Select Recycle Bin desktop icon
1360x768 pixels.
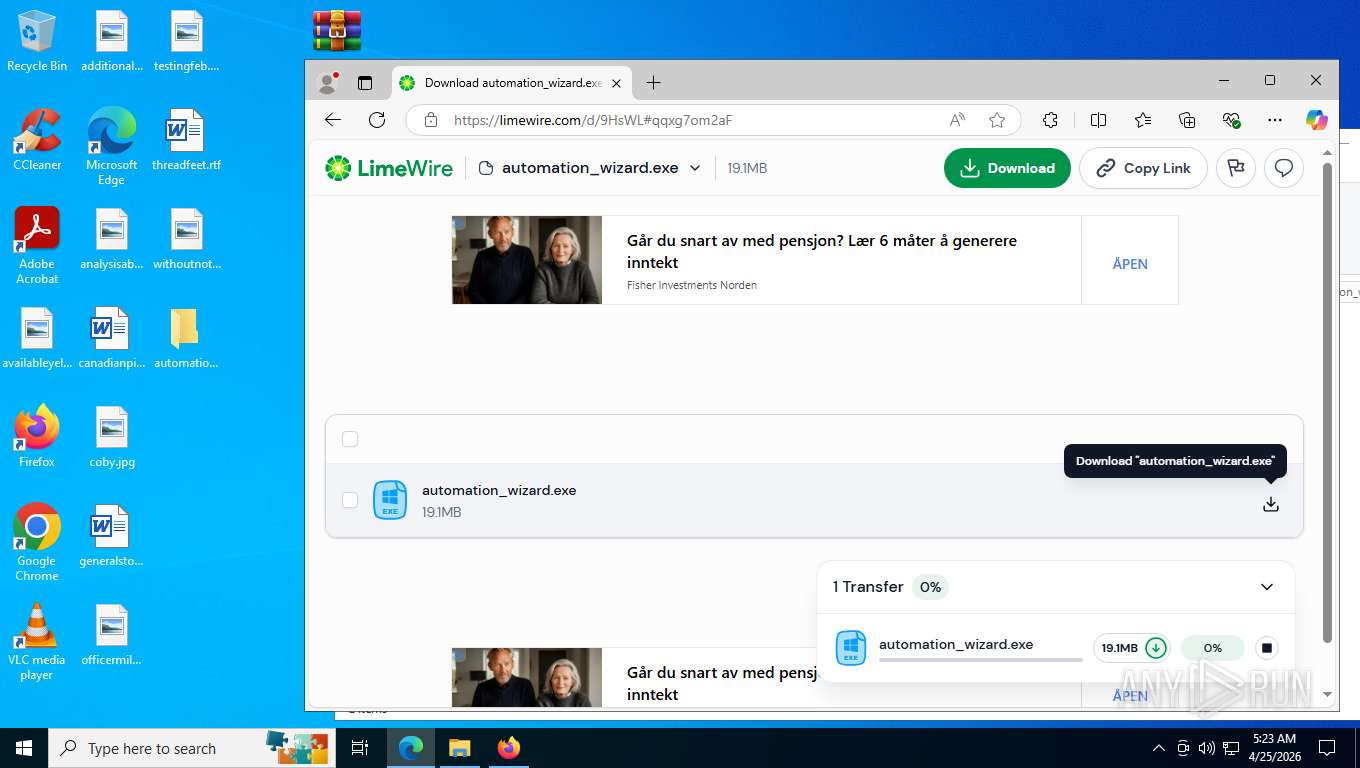pos(37,42)
